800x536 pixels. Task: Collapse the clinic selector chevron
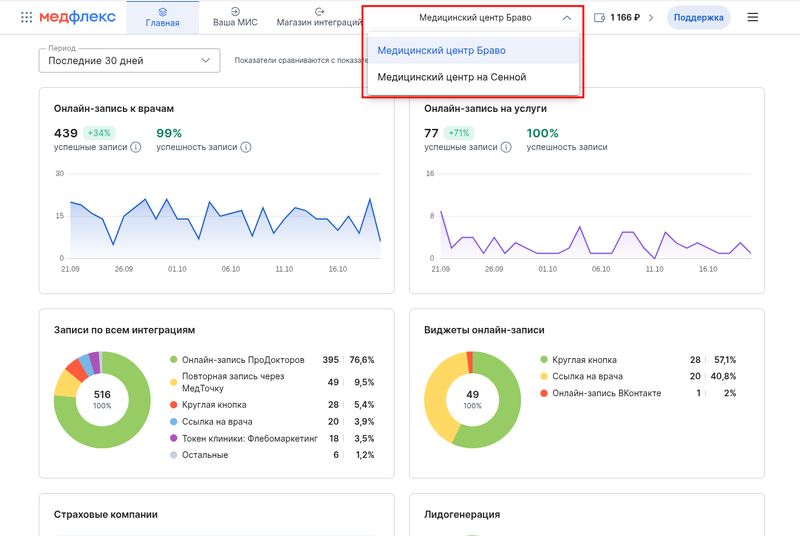pyautogui.click(x=567, y=18)
